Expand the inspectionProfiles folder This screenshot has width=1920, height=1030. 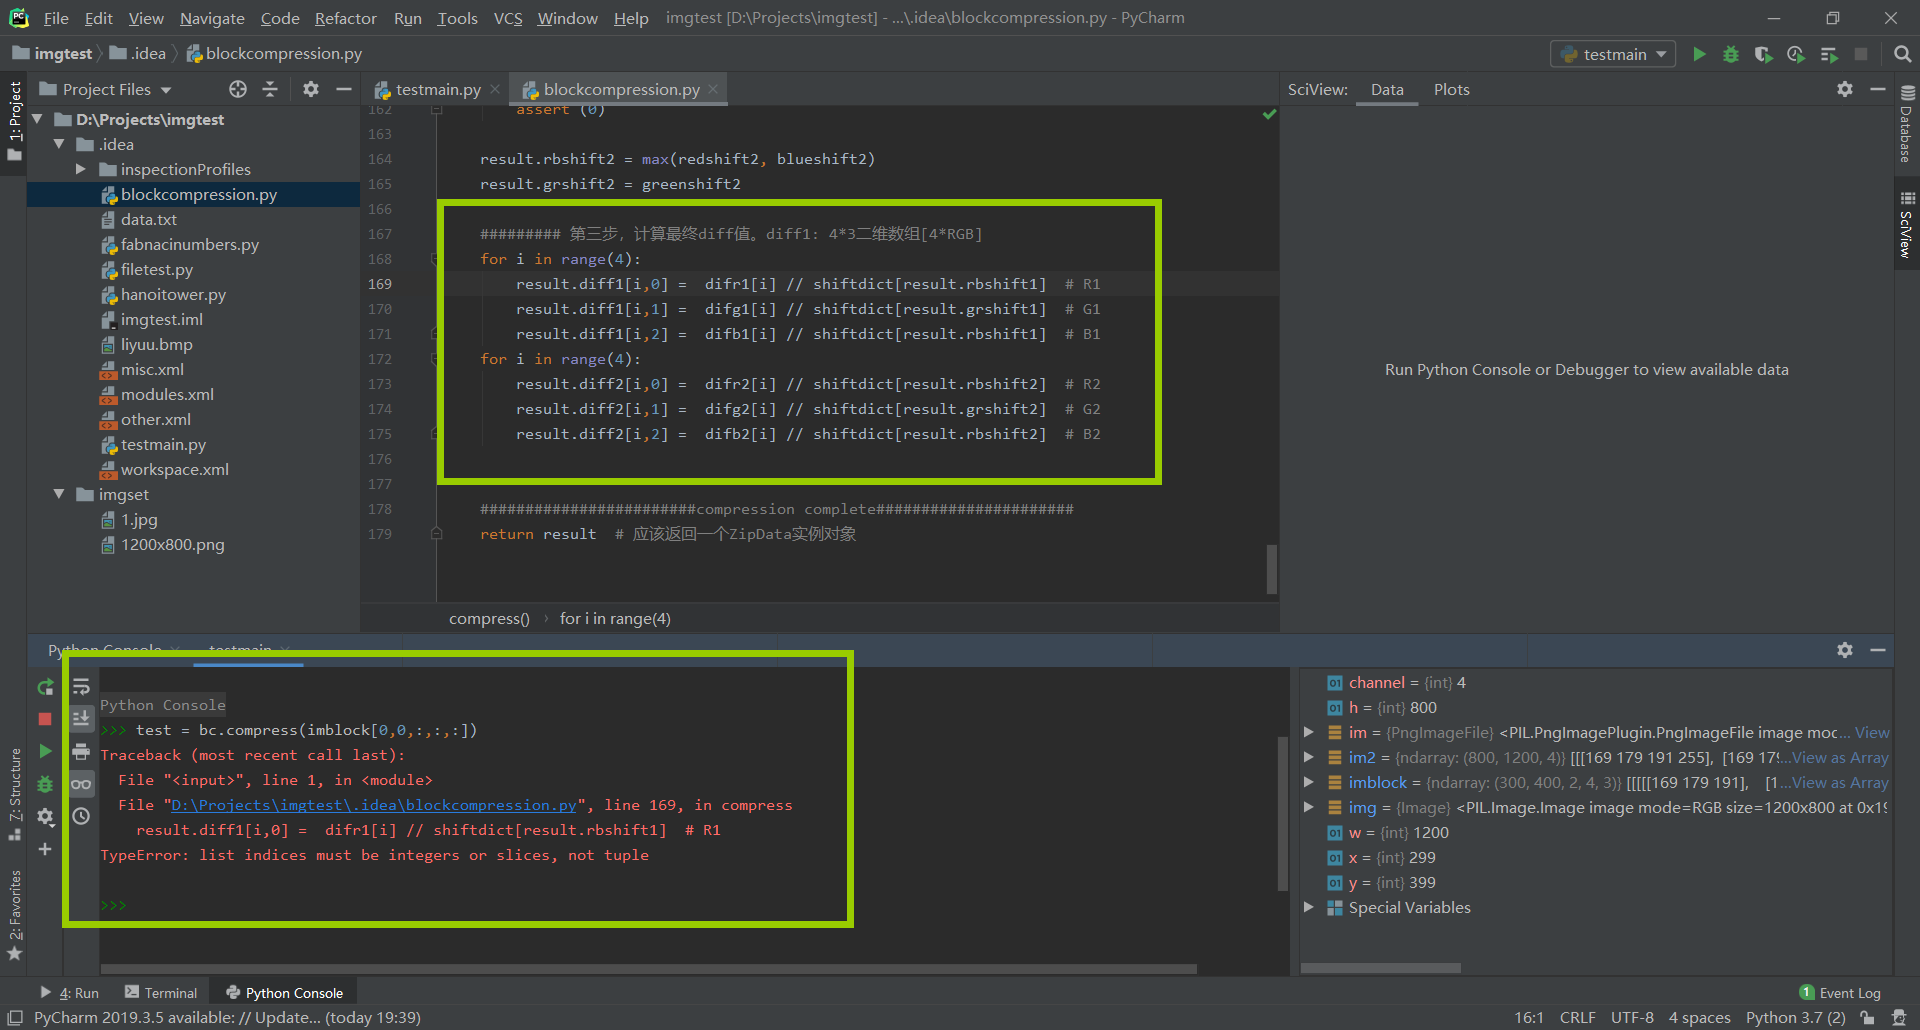point(81,169)
